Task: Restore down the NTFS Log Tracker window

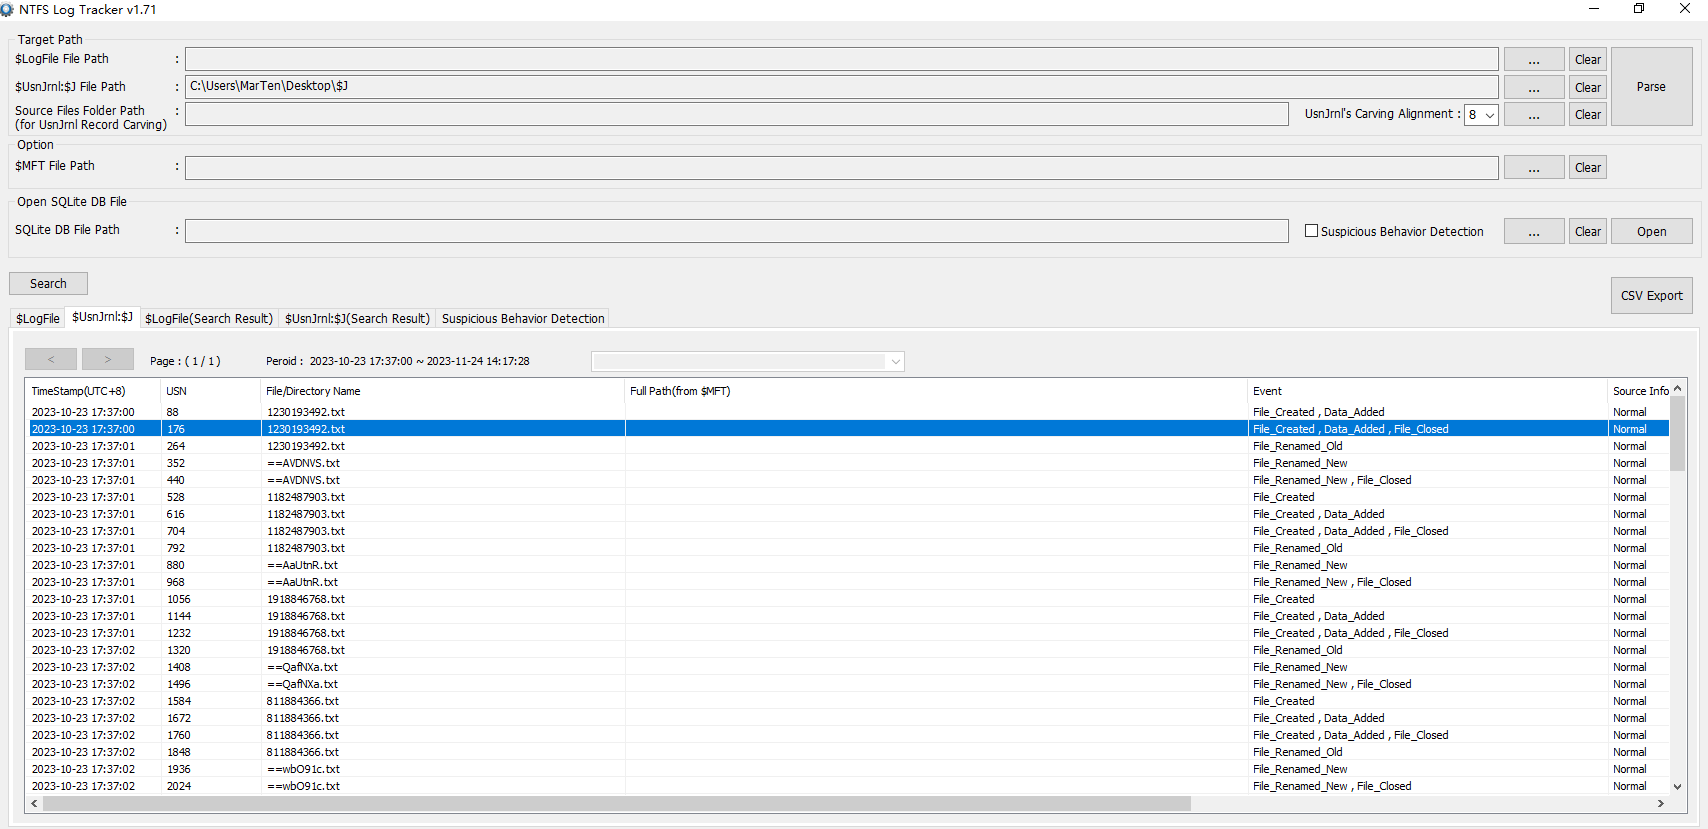Action: pos(1639,9)
